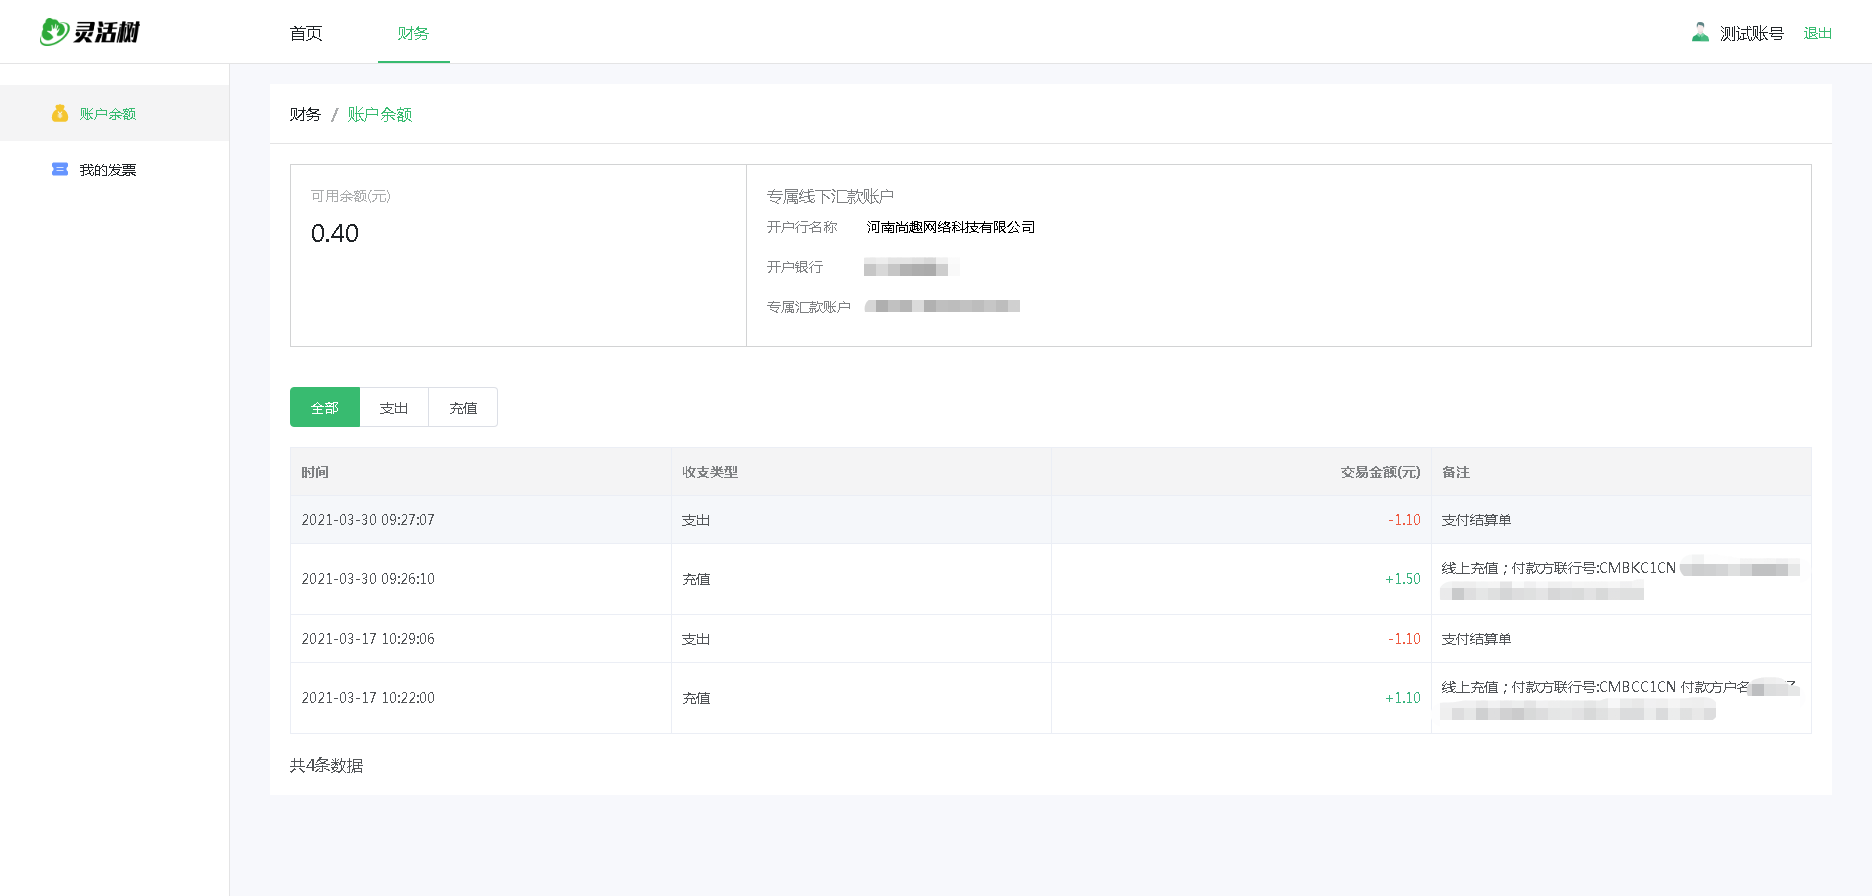
Task: Click the 开户银行 label
Action: tap(795, 267)
